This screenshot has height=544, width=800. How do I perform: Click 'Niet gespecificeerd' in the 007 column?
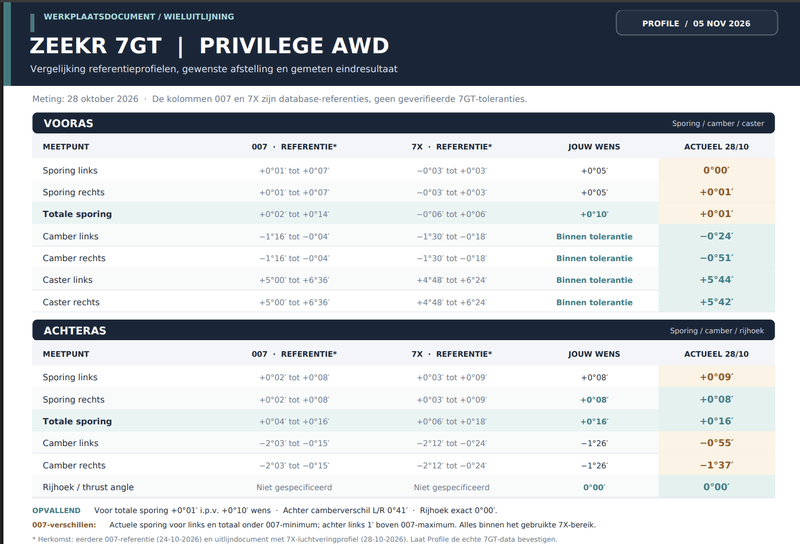tap(294, 487)
